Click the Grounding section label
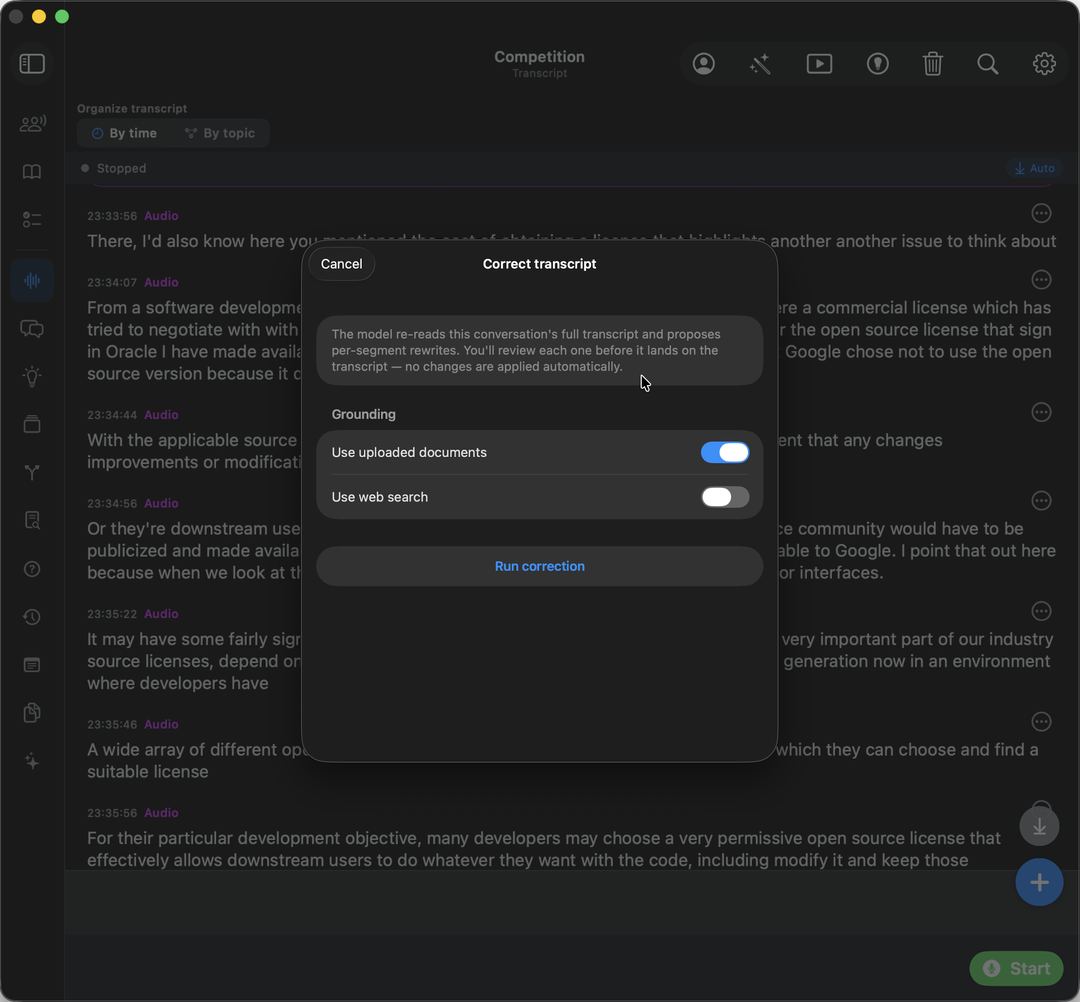This screenshot has width=1080, height=1002. point(364,414)
